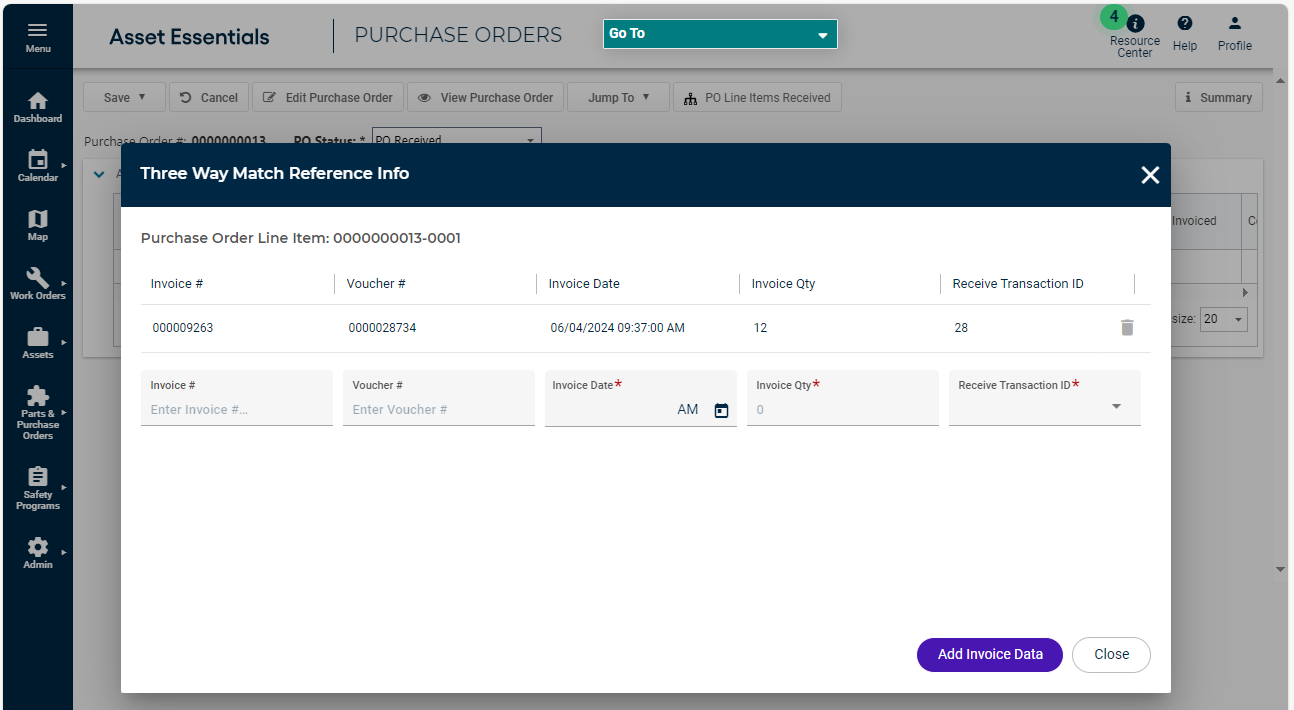Open the PO Status dropdown
This screenshot has height=710, width=1294.
click(x=457, y=139)
